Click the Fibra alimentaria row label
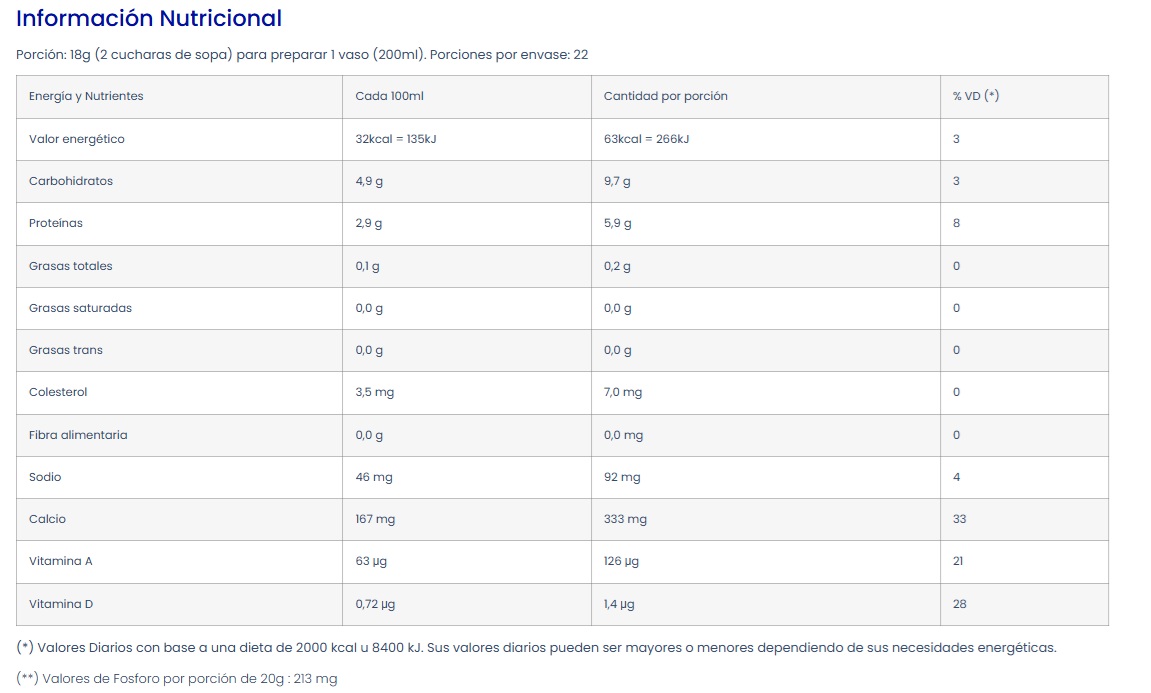 (78, 435)
